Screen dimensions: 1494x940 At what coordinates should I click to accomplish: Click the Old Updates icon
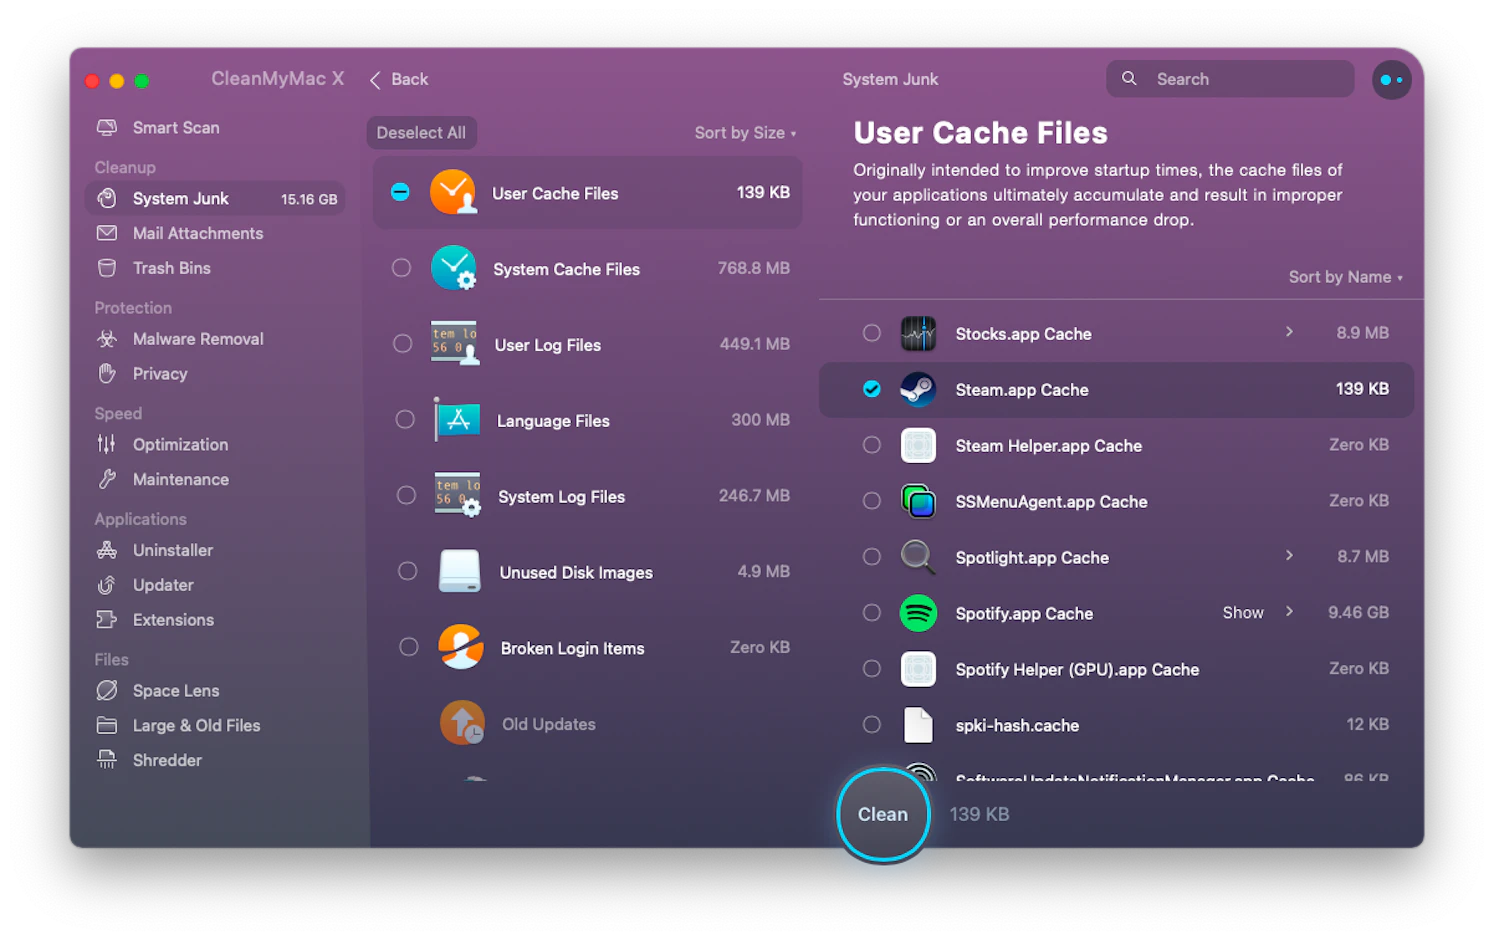pyautogui.click(x=462, y=722)
